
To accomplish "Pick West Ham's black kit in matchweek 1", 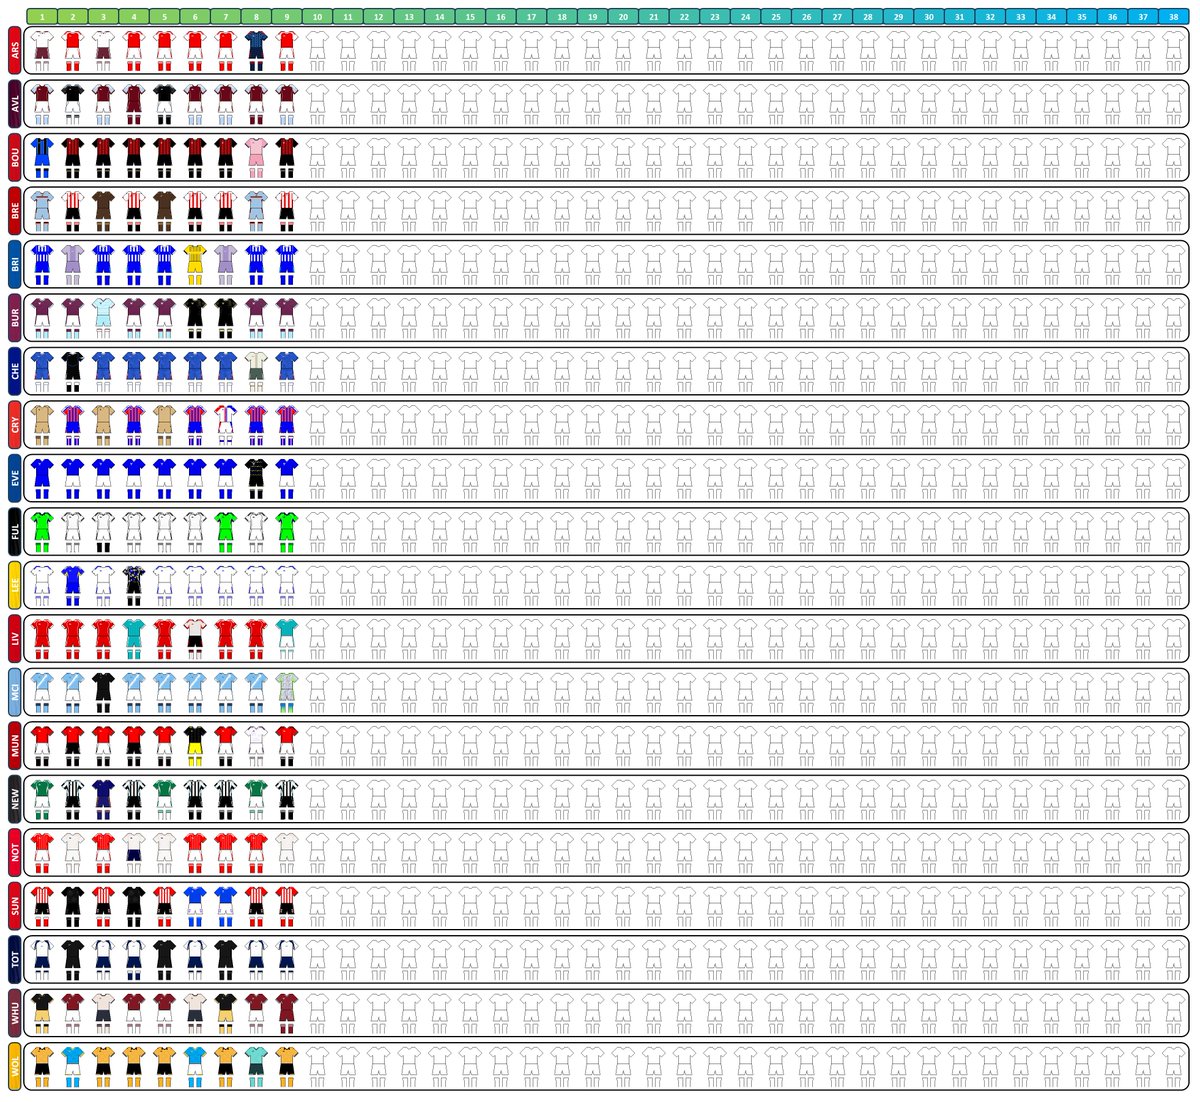I will coord(42,1015).
